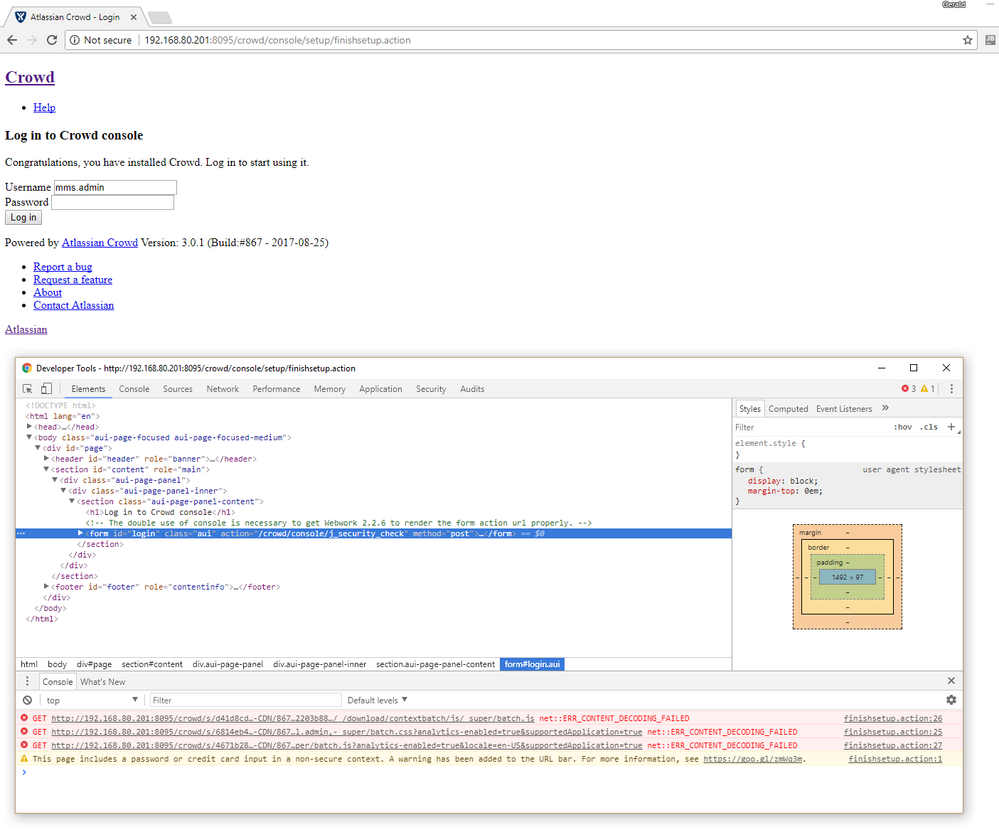The height and width of the screenshot is (840, 999).
Task: Toggle :hov element state button
Action: click(x=902, y=427)
